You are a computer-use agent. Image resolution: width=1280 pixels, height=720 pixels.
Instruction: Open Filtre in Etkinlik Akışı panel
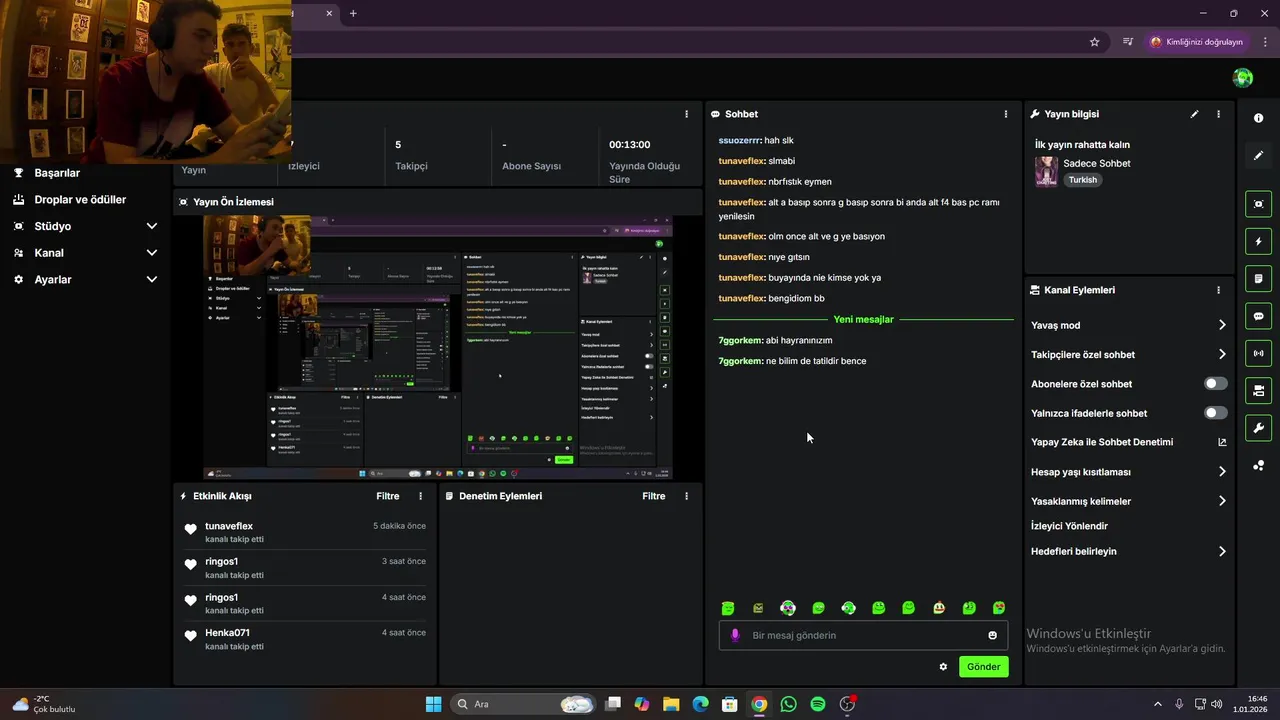tap(388, 496)
